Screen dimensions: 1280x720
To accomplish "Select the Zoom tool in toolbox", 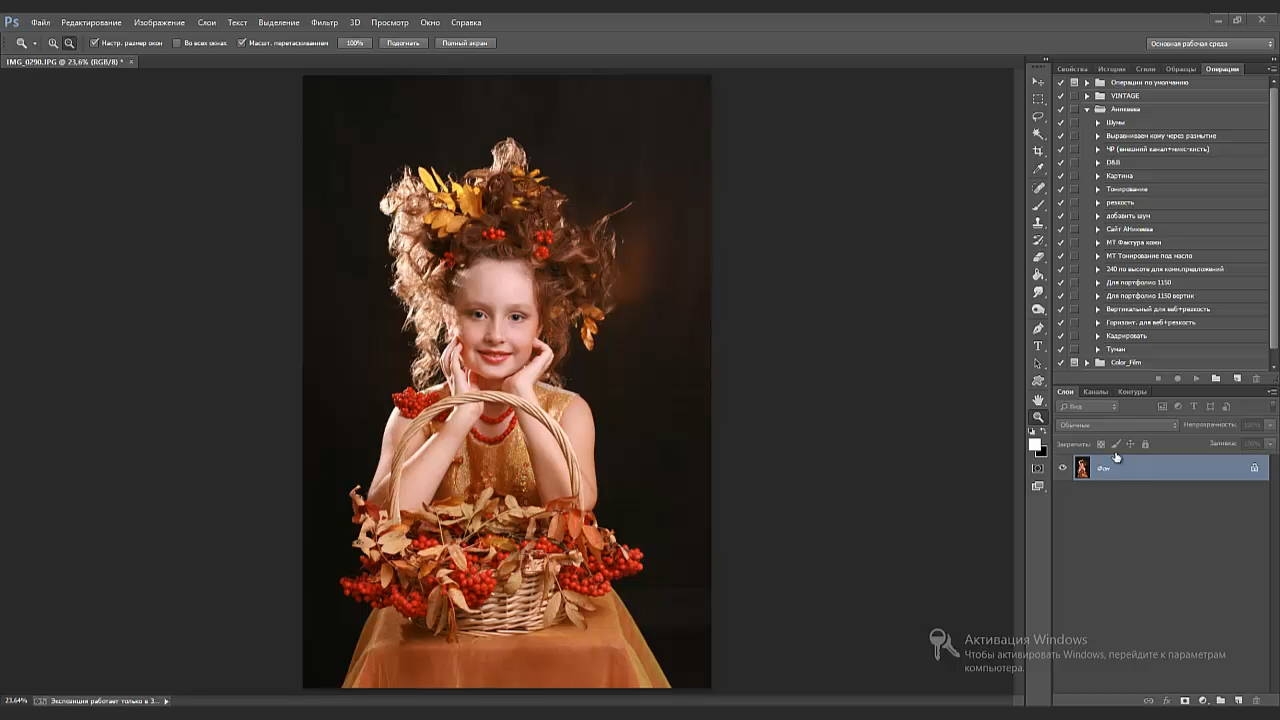I will (x=1038, y=417).
